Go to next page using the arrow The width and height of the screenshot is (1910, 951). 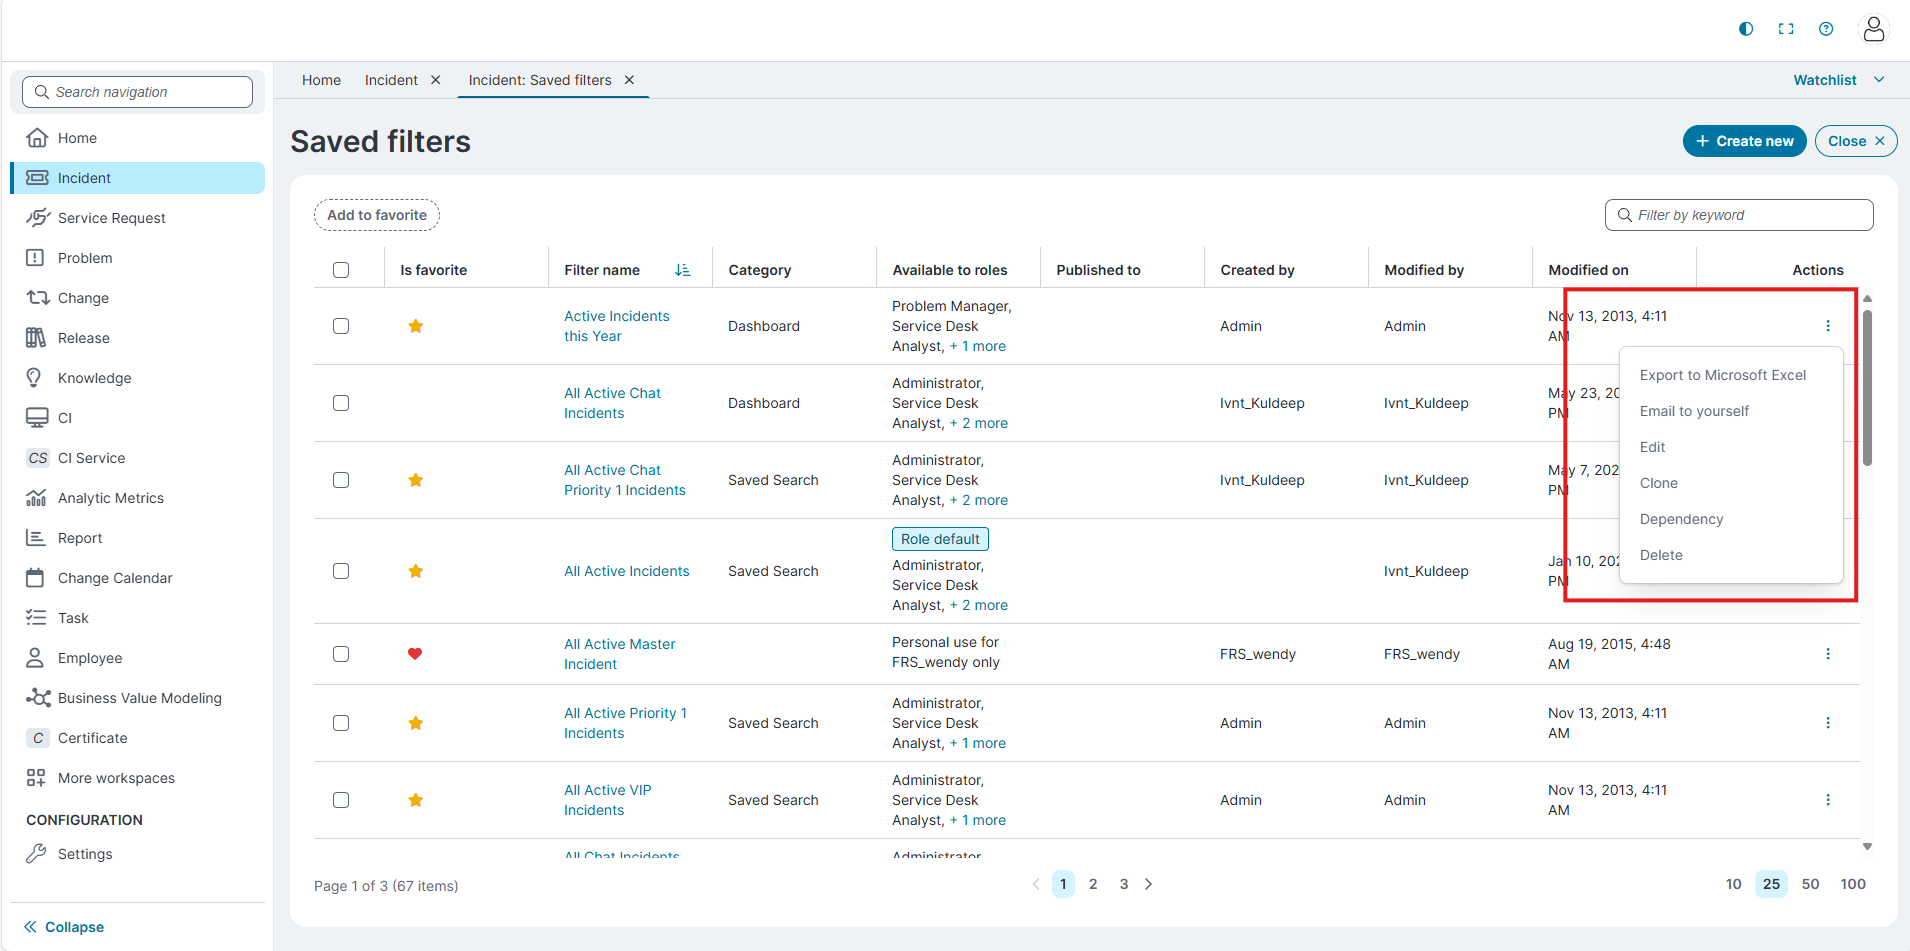pos(1149,884)
